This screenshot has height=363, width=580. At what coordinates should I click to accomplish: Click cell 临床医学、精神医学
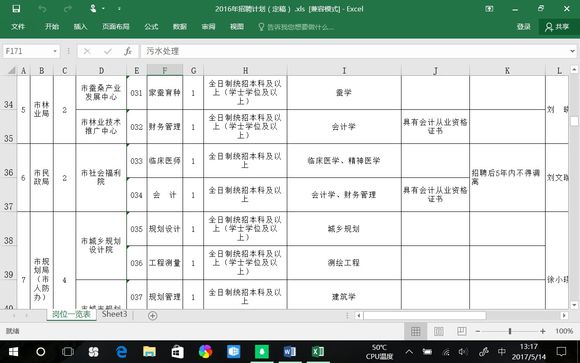344,161
